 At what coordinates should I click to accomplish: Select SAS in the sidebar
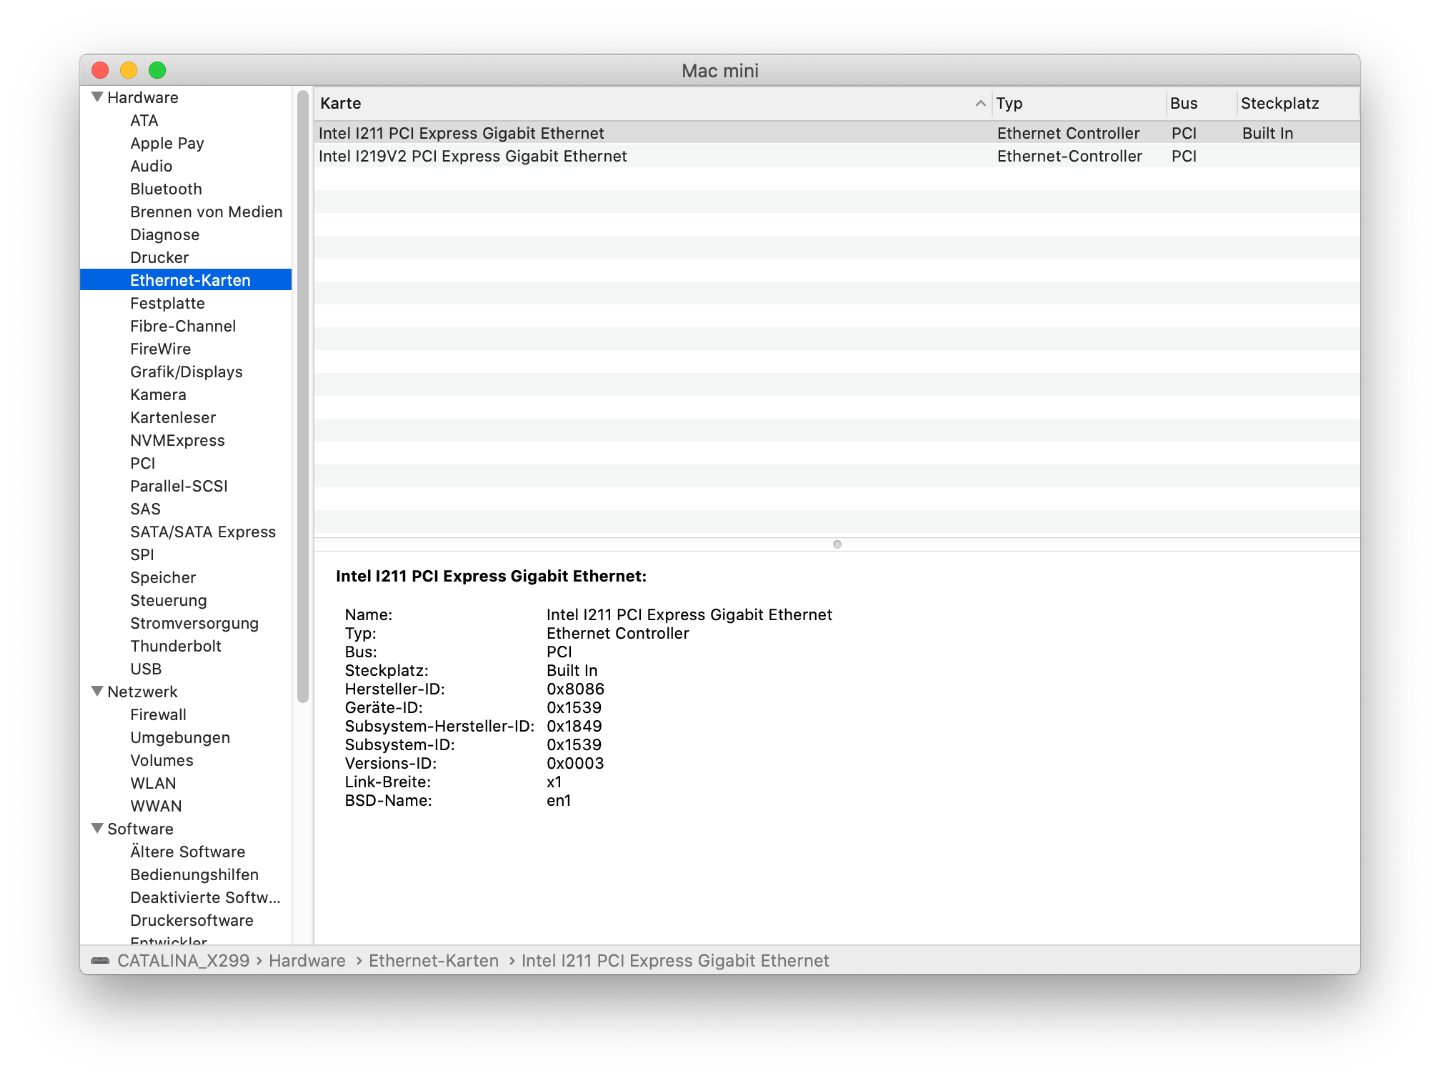click(145, 509)
